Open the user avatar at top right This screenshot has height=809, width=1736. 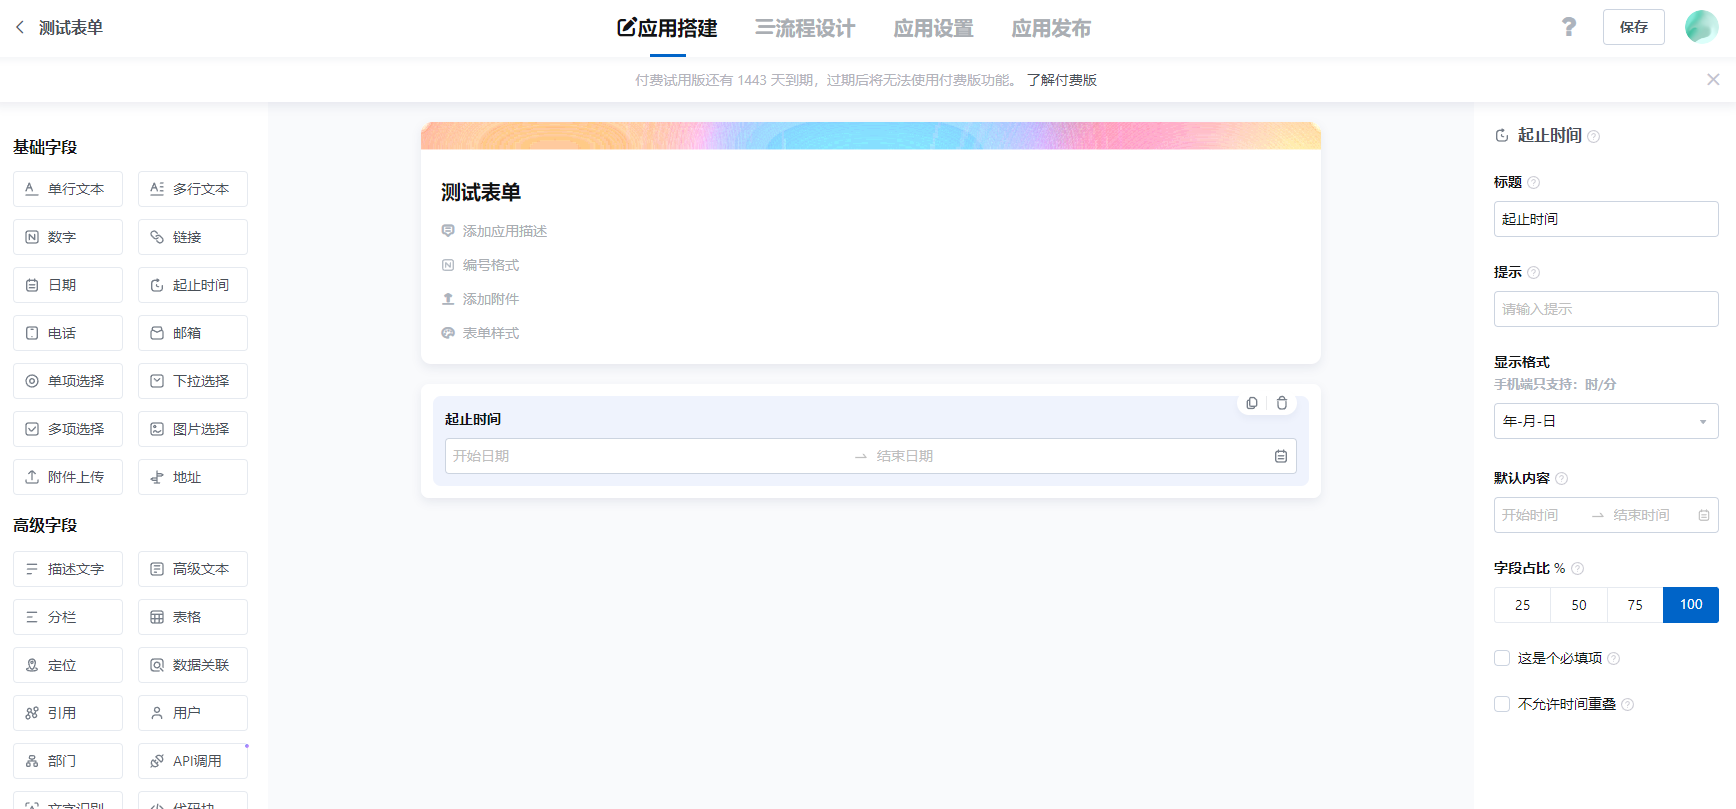pyautogui.click(x=1701, y=27)
